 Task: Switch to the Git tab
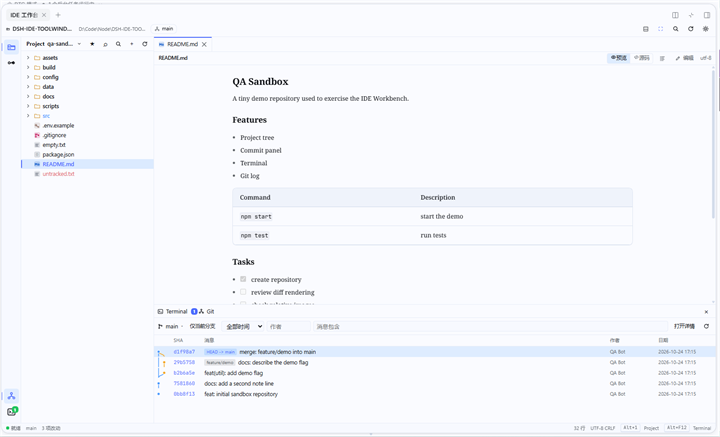click(206, 312)
